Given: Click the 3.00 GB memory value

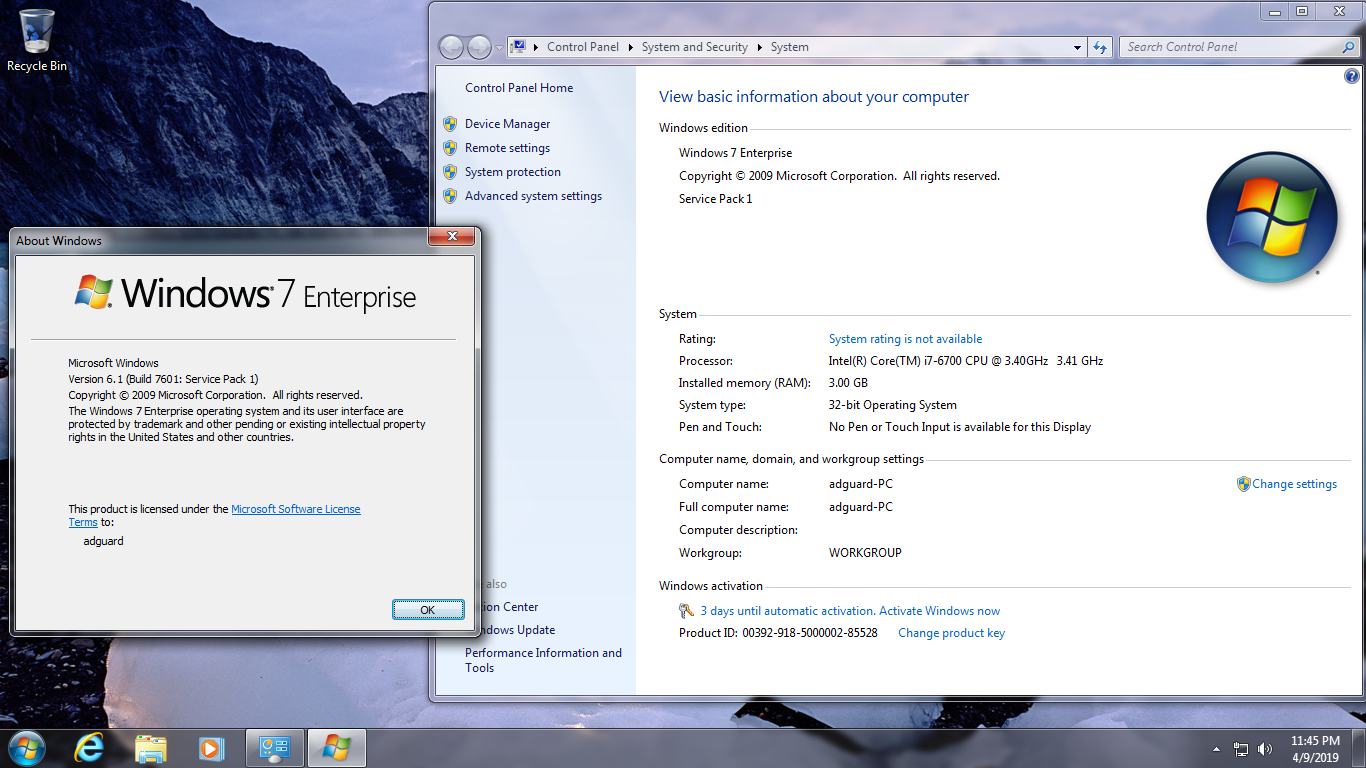Looking at the screenshot, I should coord(848,383).
